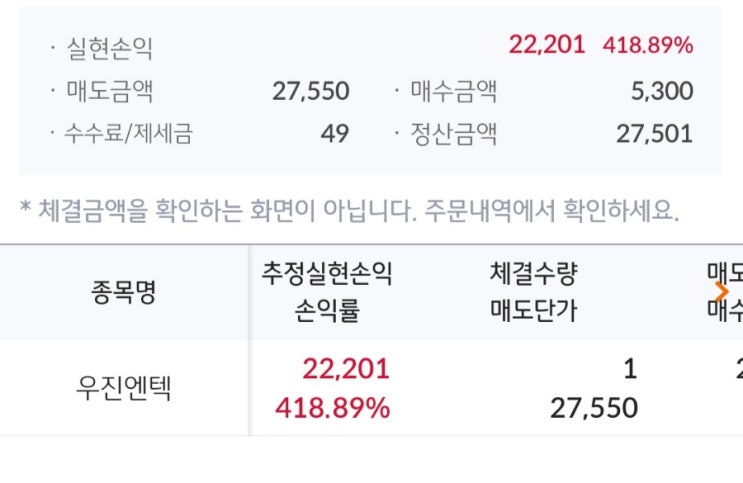Open the 우진엔텍 stock row
The image size is (743, 483).
[x=124, y=388]
